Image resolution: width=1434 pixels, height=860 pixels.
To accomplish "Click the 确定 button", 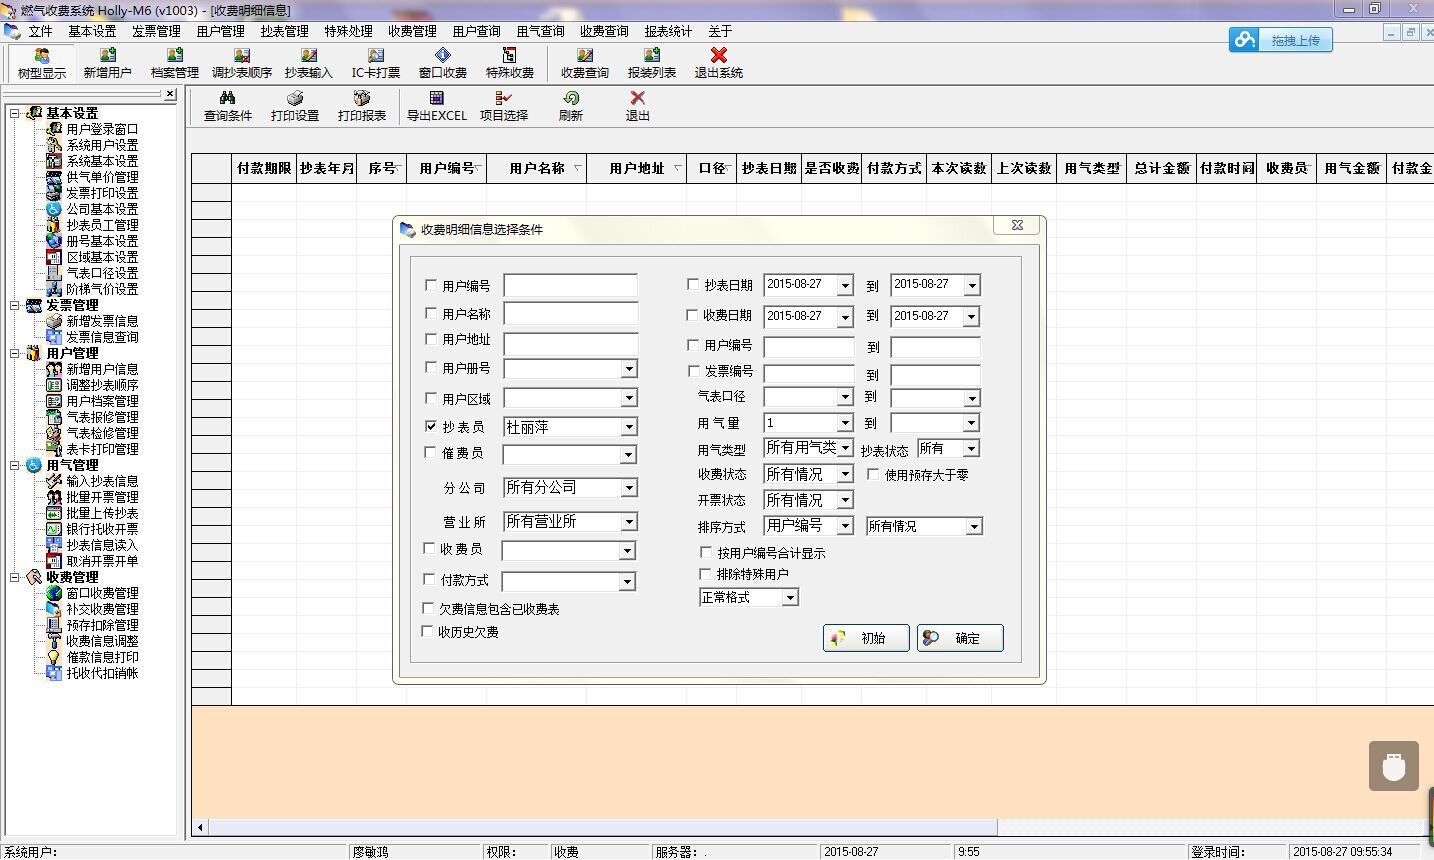I will [959, 638].
